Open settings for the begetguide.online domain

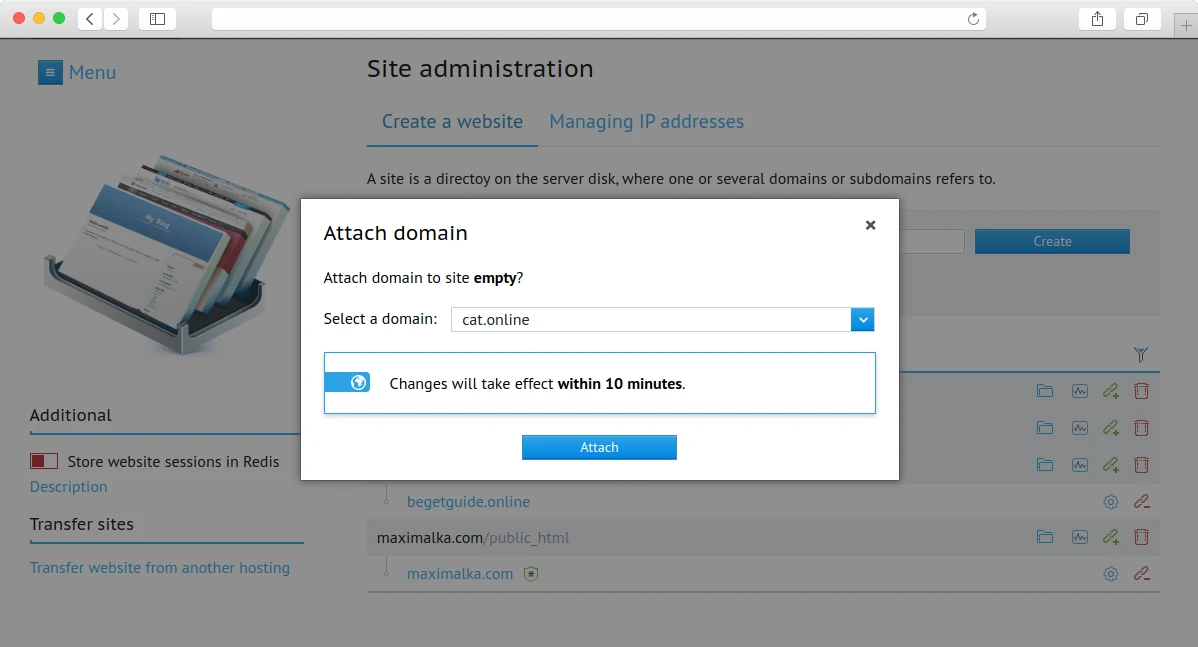[1110, 501]
